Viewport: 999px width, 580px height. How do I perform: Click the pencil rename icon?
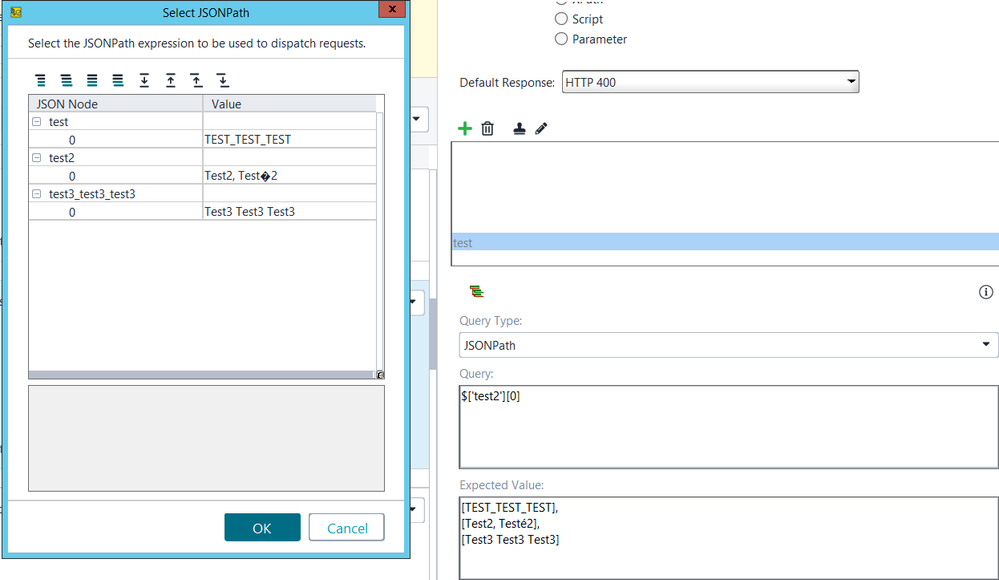click(x=541, y=129)
